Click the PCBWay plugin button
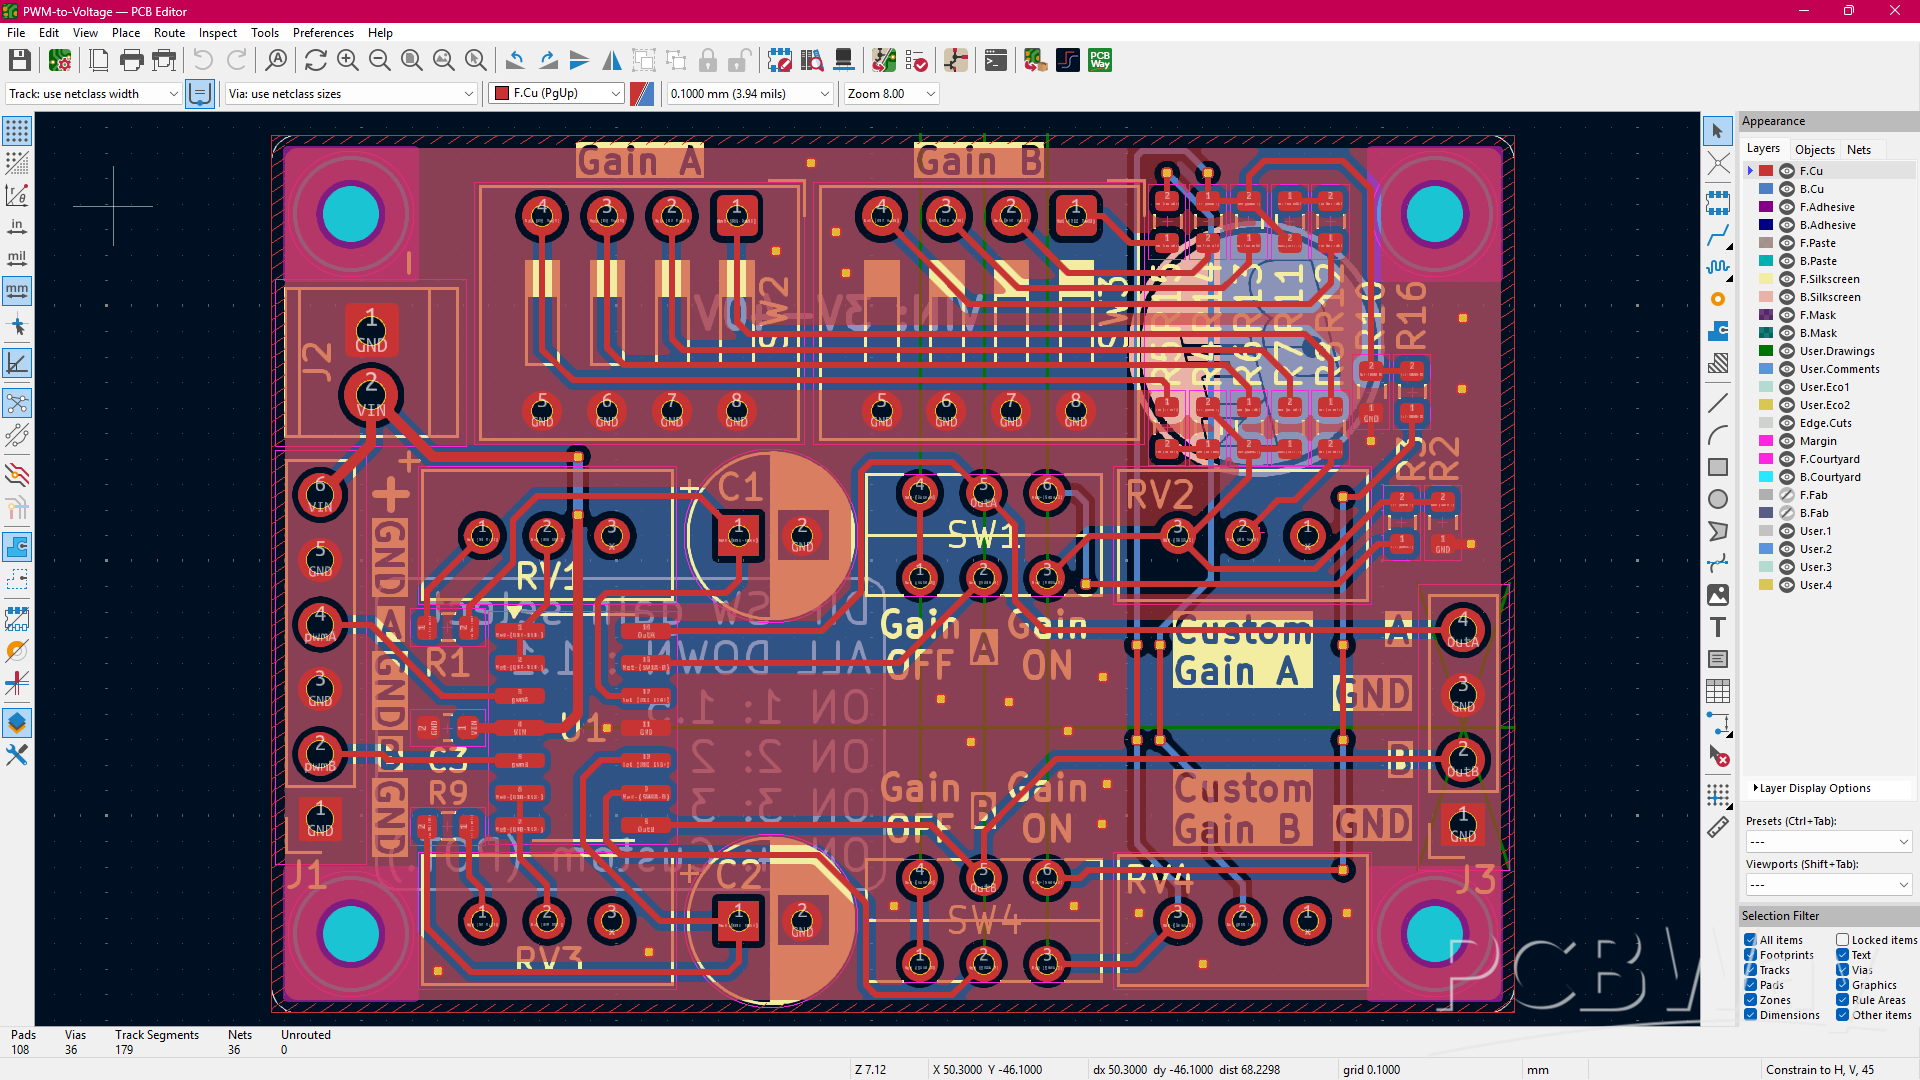The height and width of the screenshot is (1080, 1920). tap(1099, 60)
